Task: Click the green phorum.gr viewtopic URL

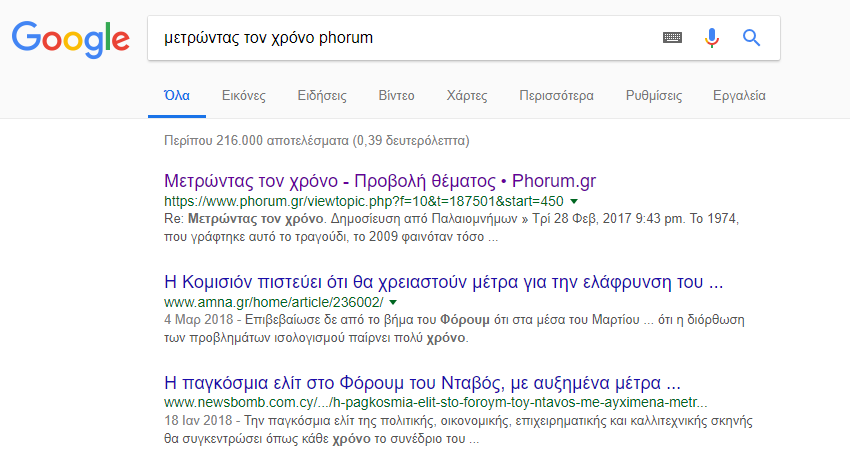Action: (364, 202)
